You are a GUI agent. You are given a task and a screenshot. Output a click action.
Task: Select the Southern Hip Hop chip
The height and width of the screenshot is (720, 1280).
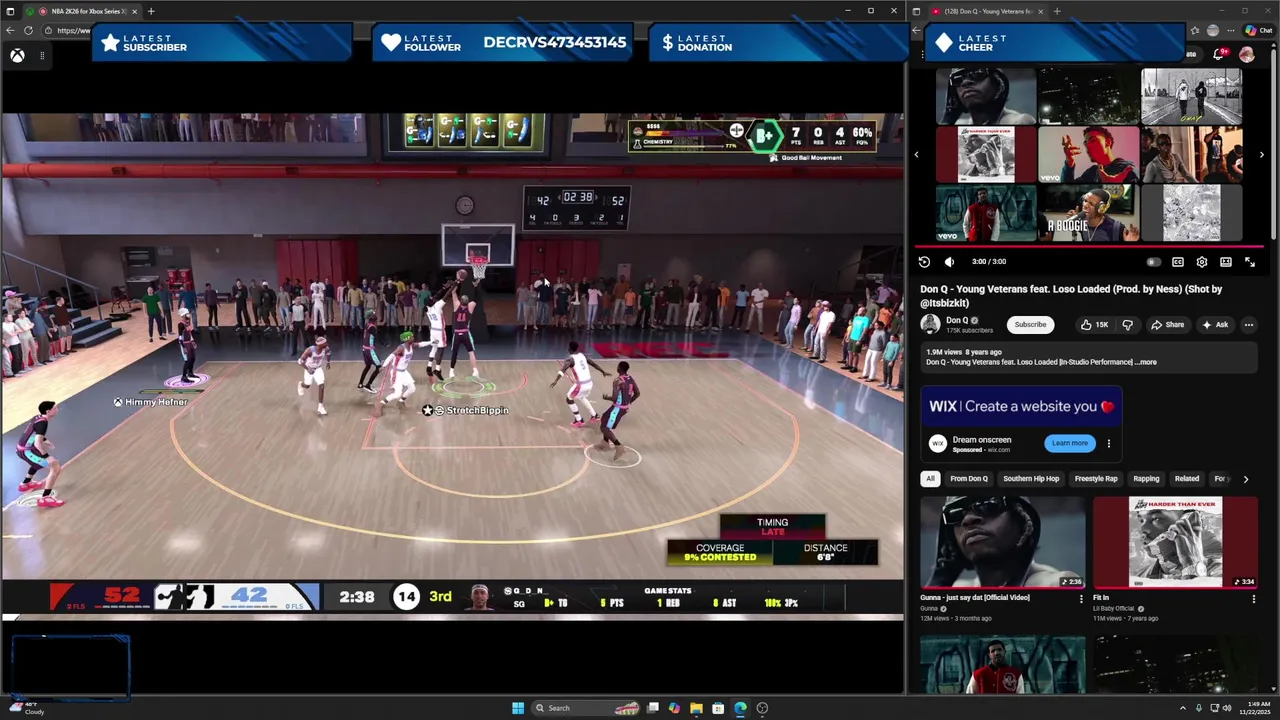(x=1031, y=478)
